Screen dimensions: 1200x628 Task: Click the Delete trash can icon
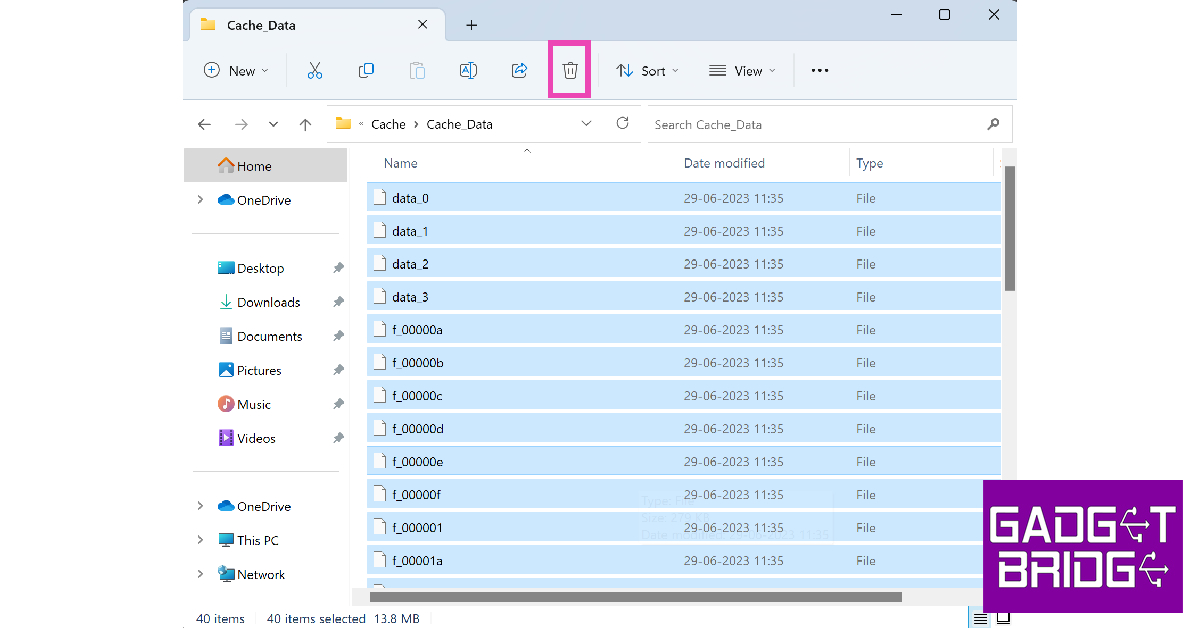tap(570, 70)
